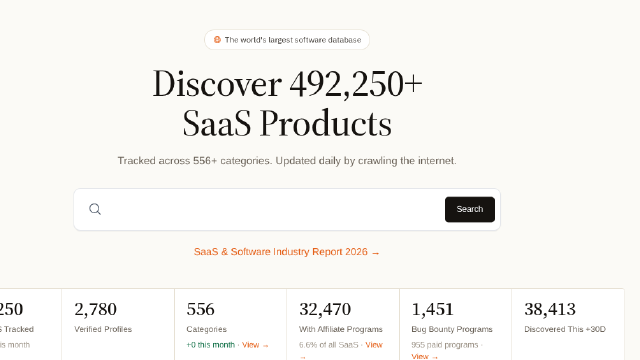Select the 556 Categories stat number

[x=200, y=309]
